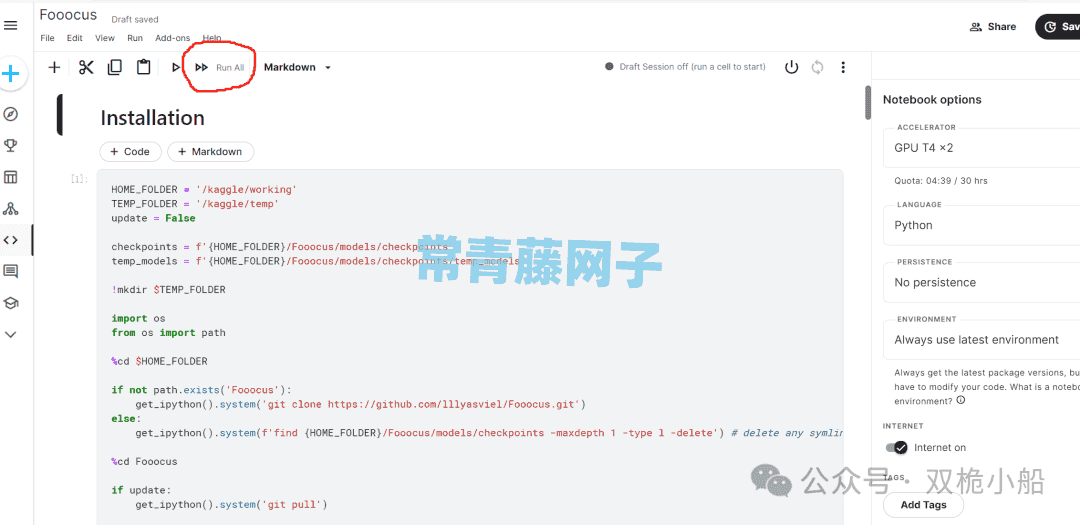Paste the cell with clipboard icon
This screenshot has height=525, width=1080.
pyautogui.click(x=143, y=67)
